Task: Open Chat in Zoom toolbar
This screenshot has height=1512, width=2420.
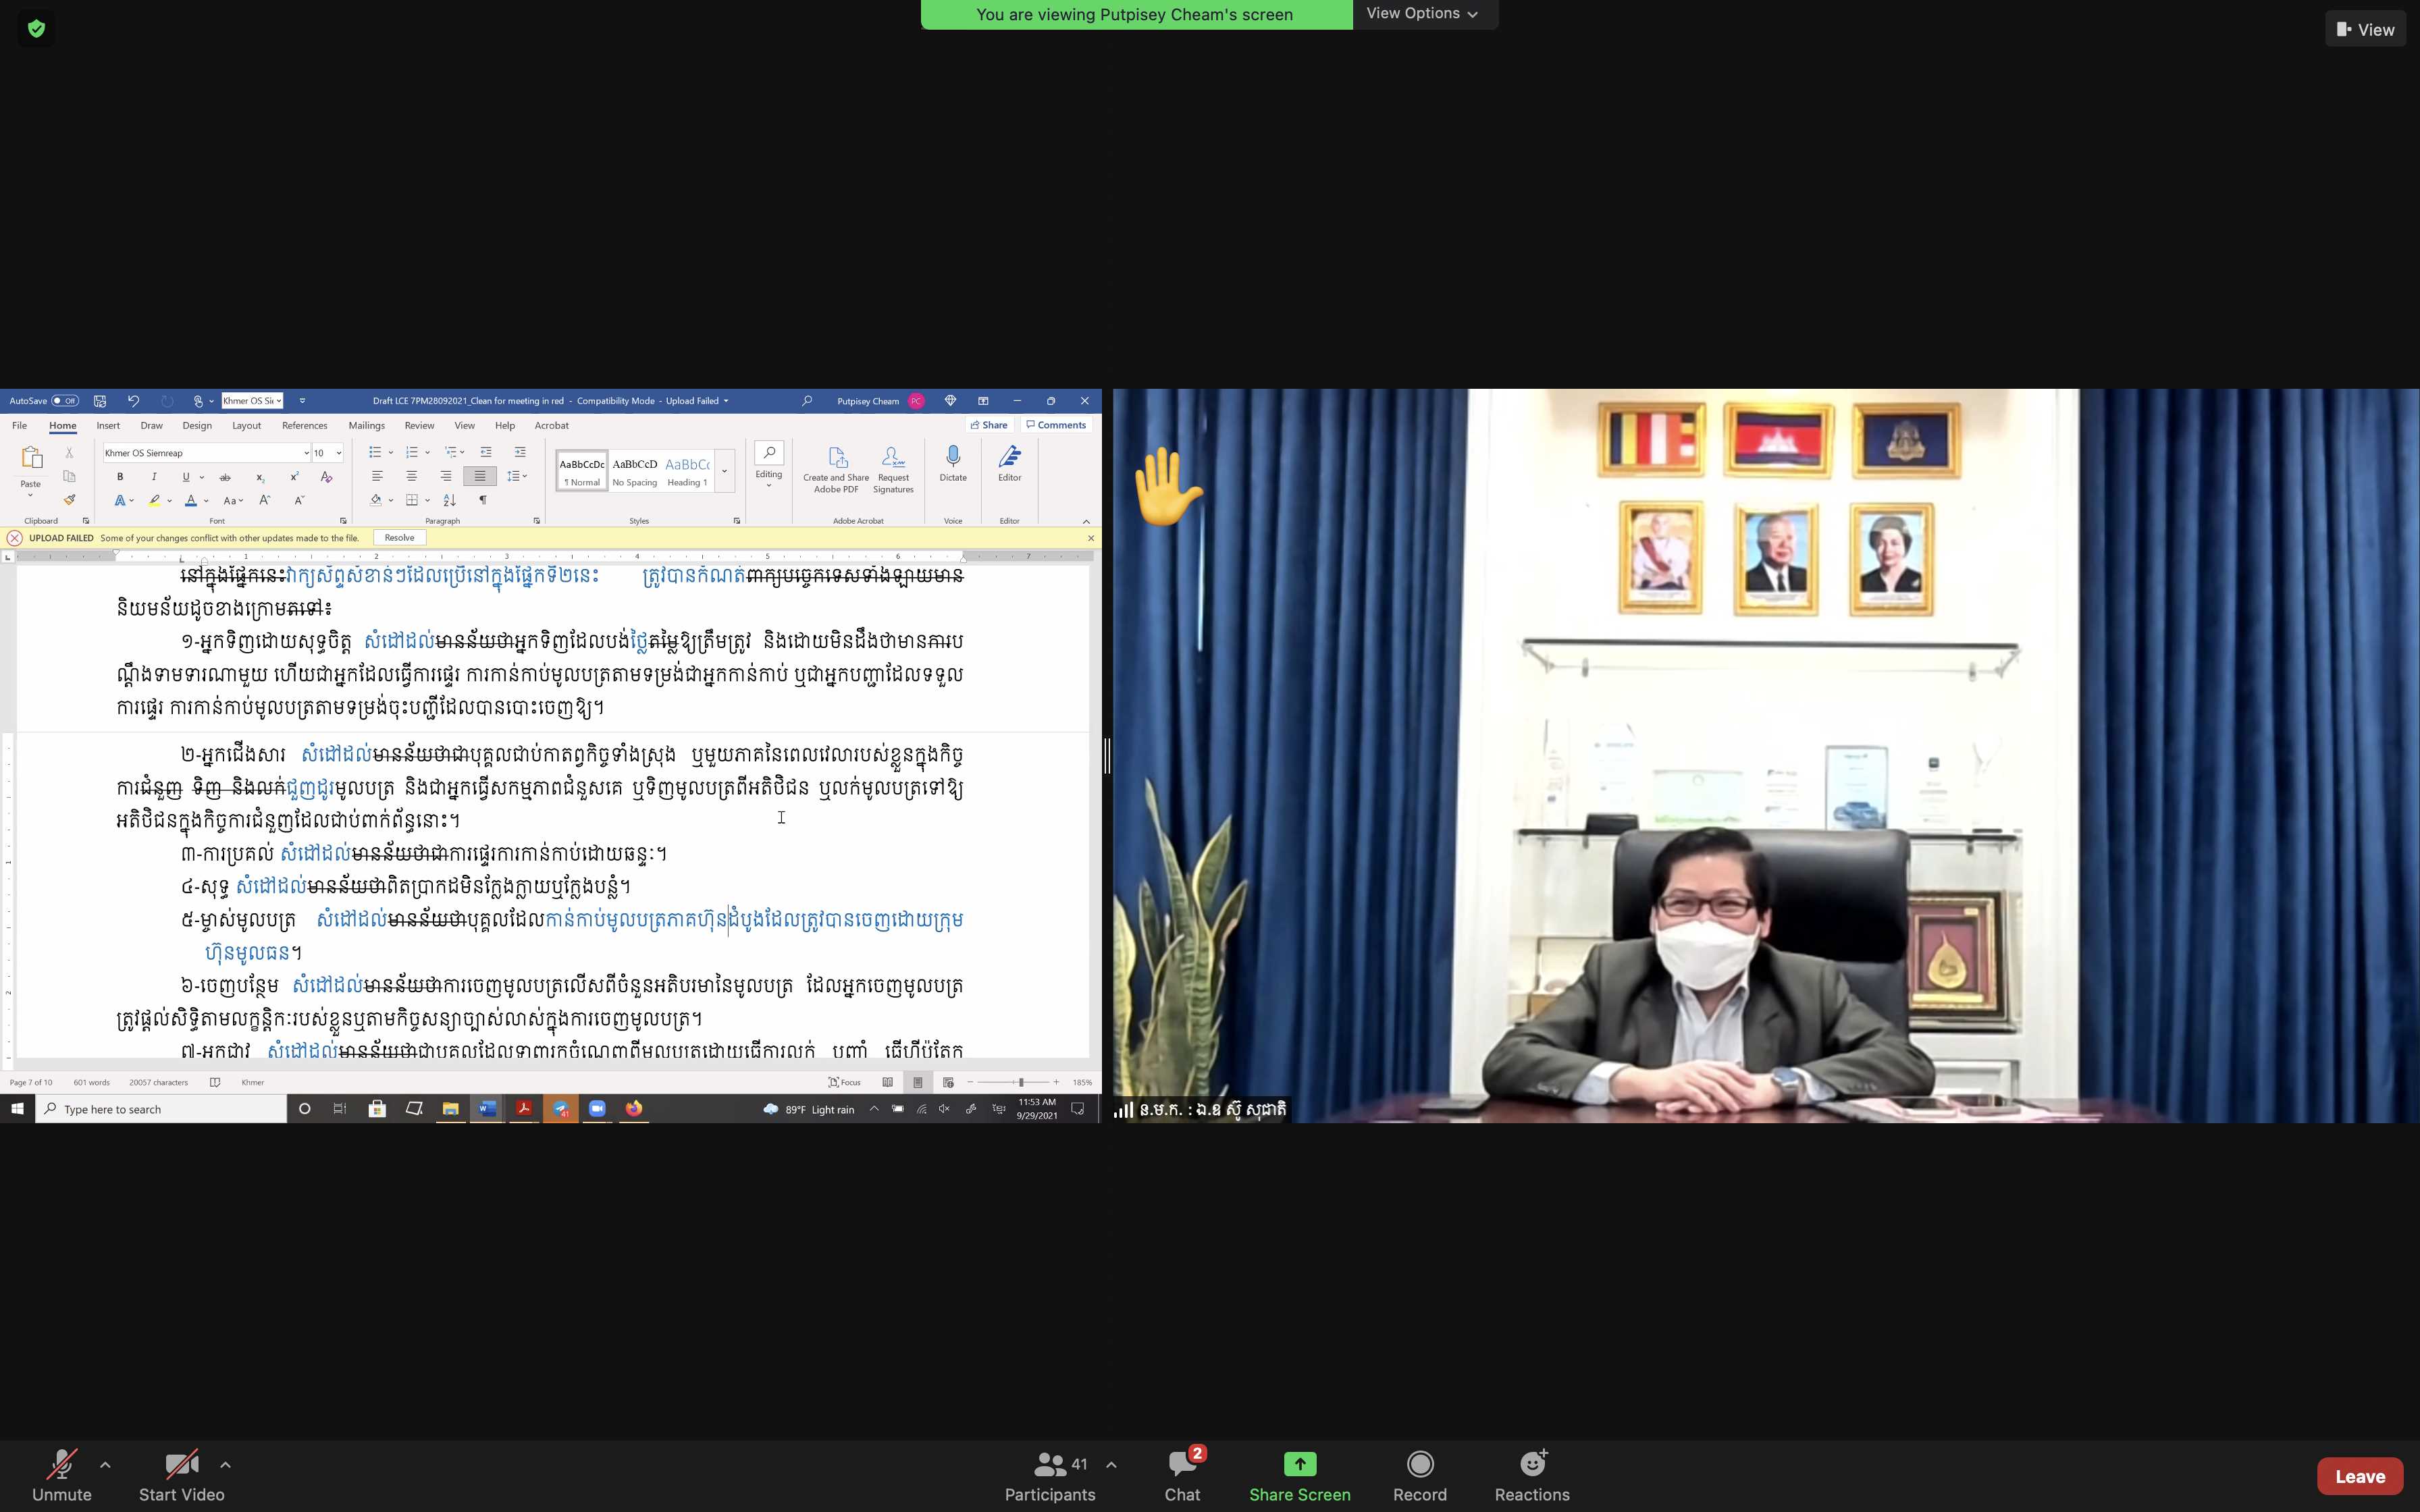Action: point(1182,1476)
